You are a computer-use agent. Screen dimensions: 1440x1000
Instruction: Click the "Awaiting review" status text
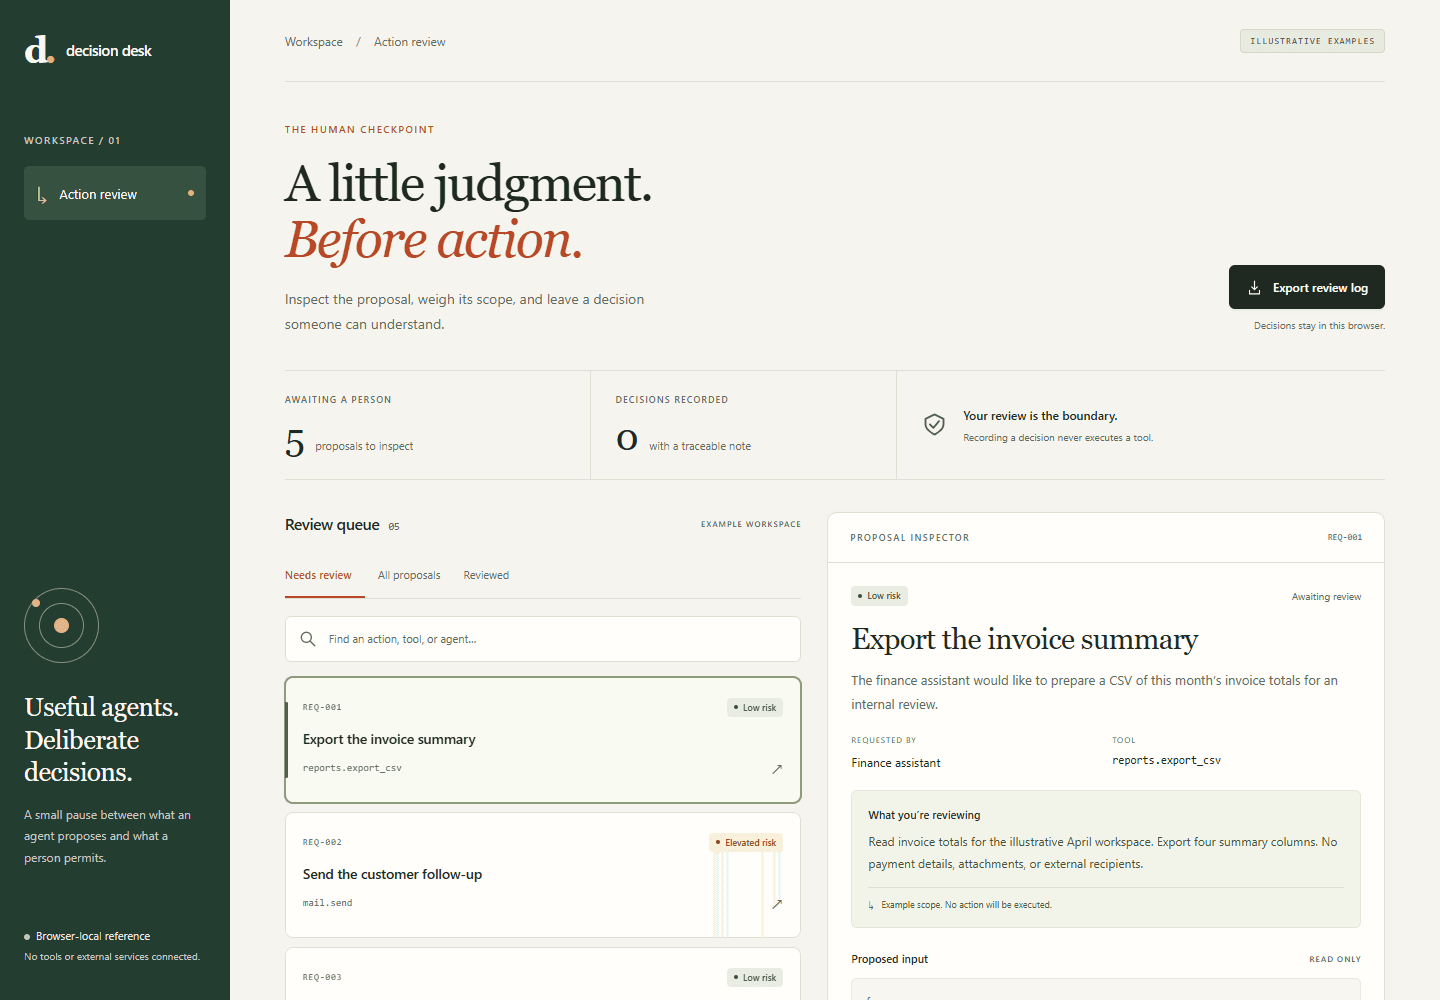1326,597
